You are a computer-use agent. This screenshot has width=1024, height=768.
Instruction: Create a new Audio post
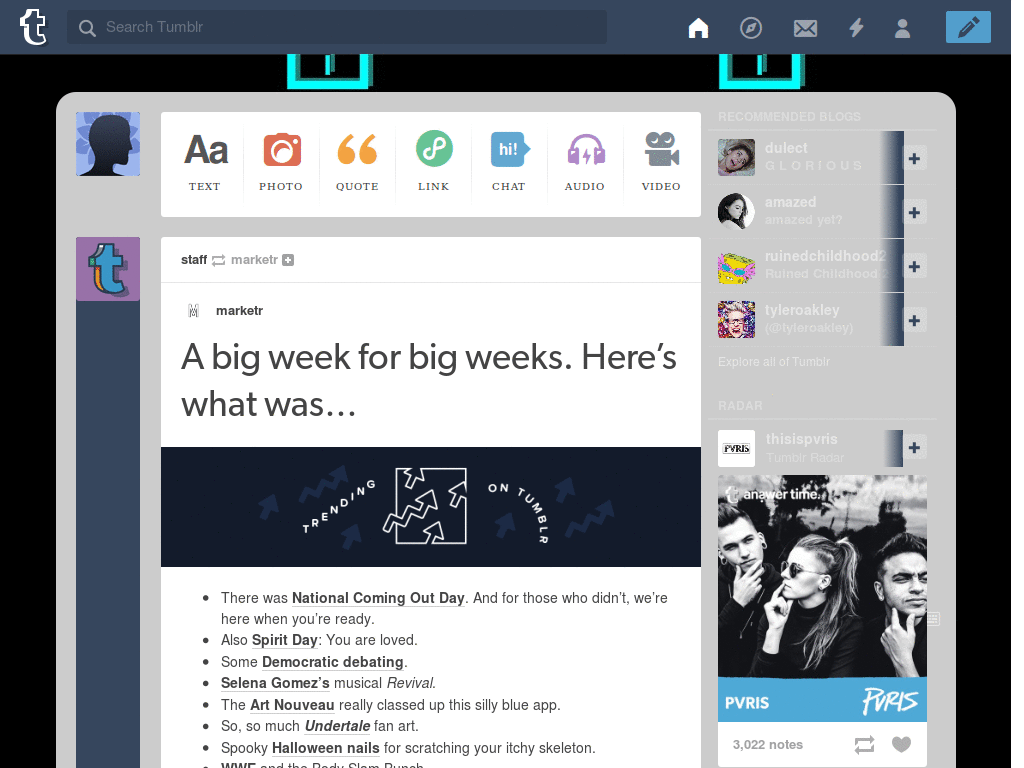tap(585, 162)
